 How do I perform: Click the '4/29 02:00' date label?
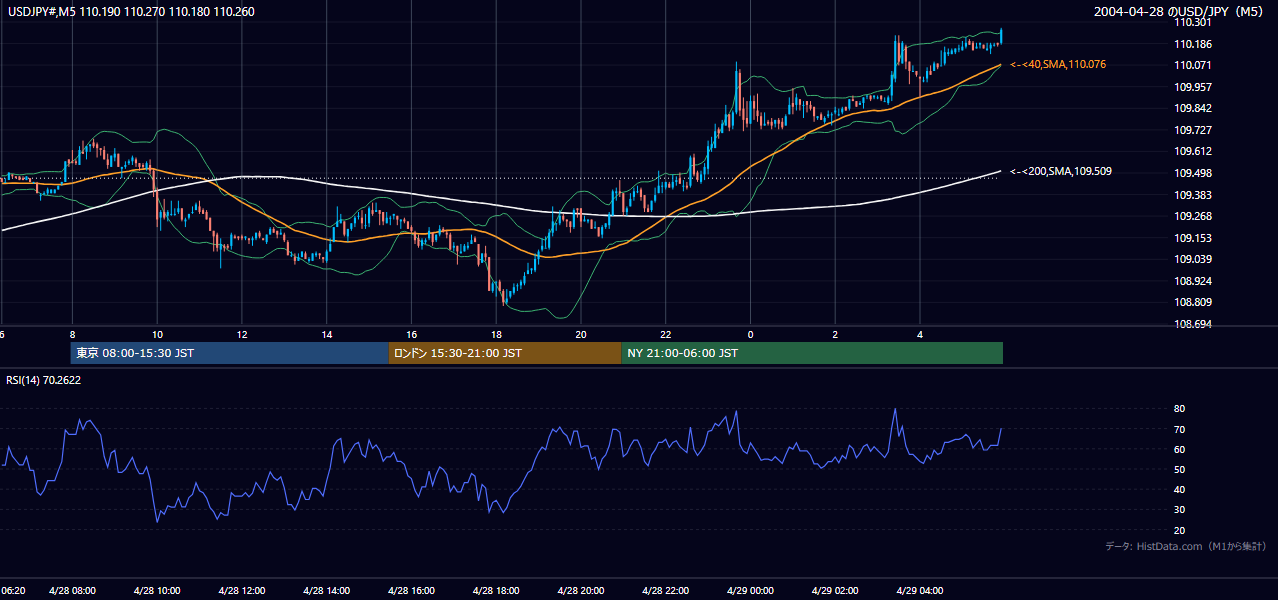(x=836, y=591)
